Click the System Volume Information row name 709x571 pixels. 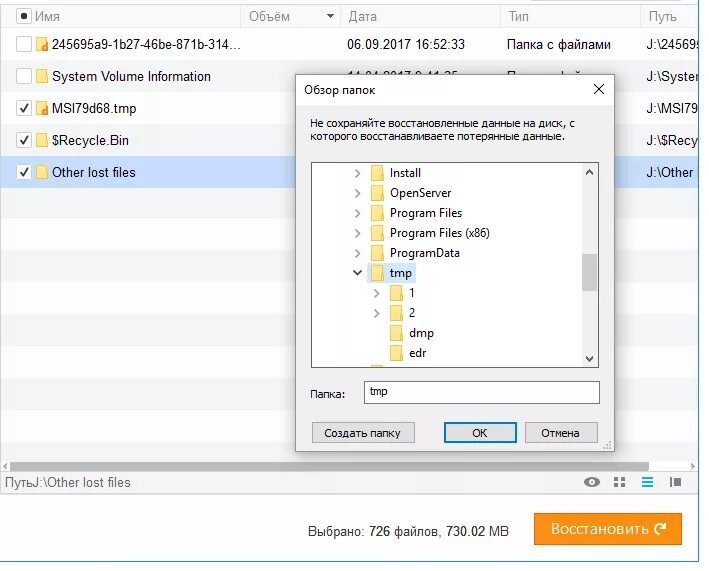[x=131, y=76]
